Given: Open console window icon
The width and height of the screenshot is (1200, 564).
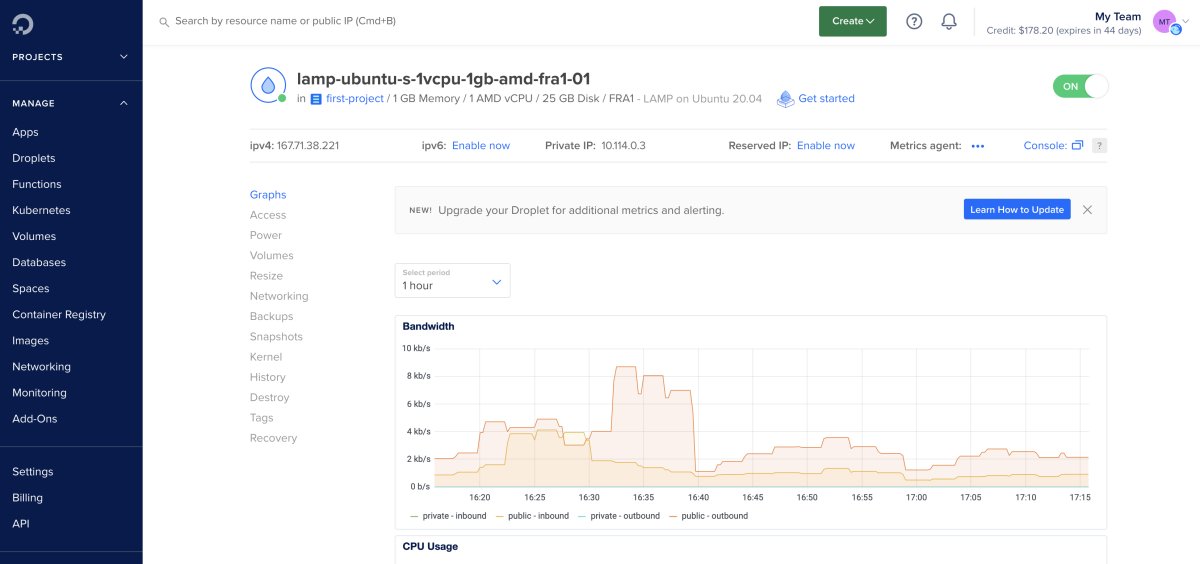Looking at the screenshot, I should click(x=1077, y=145).
